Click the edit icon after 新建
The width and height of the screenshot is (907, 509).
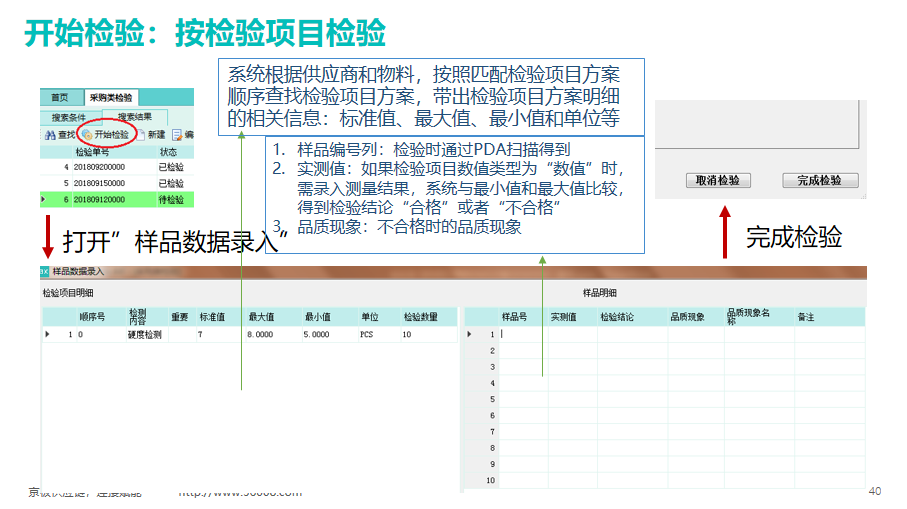click(177, 135)
